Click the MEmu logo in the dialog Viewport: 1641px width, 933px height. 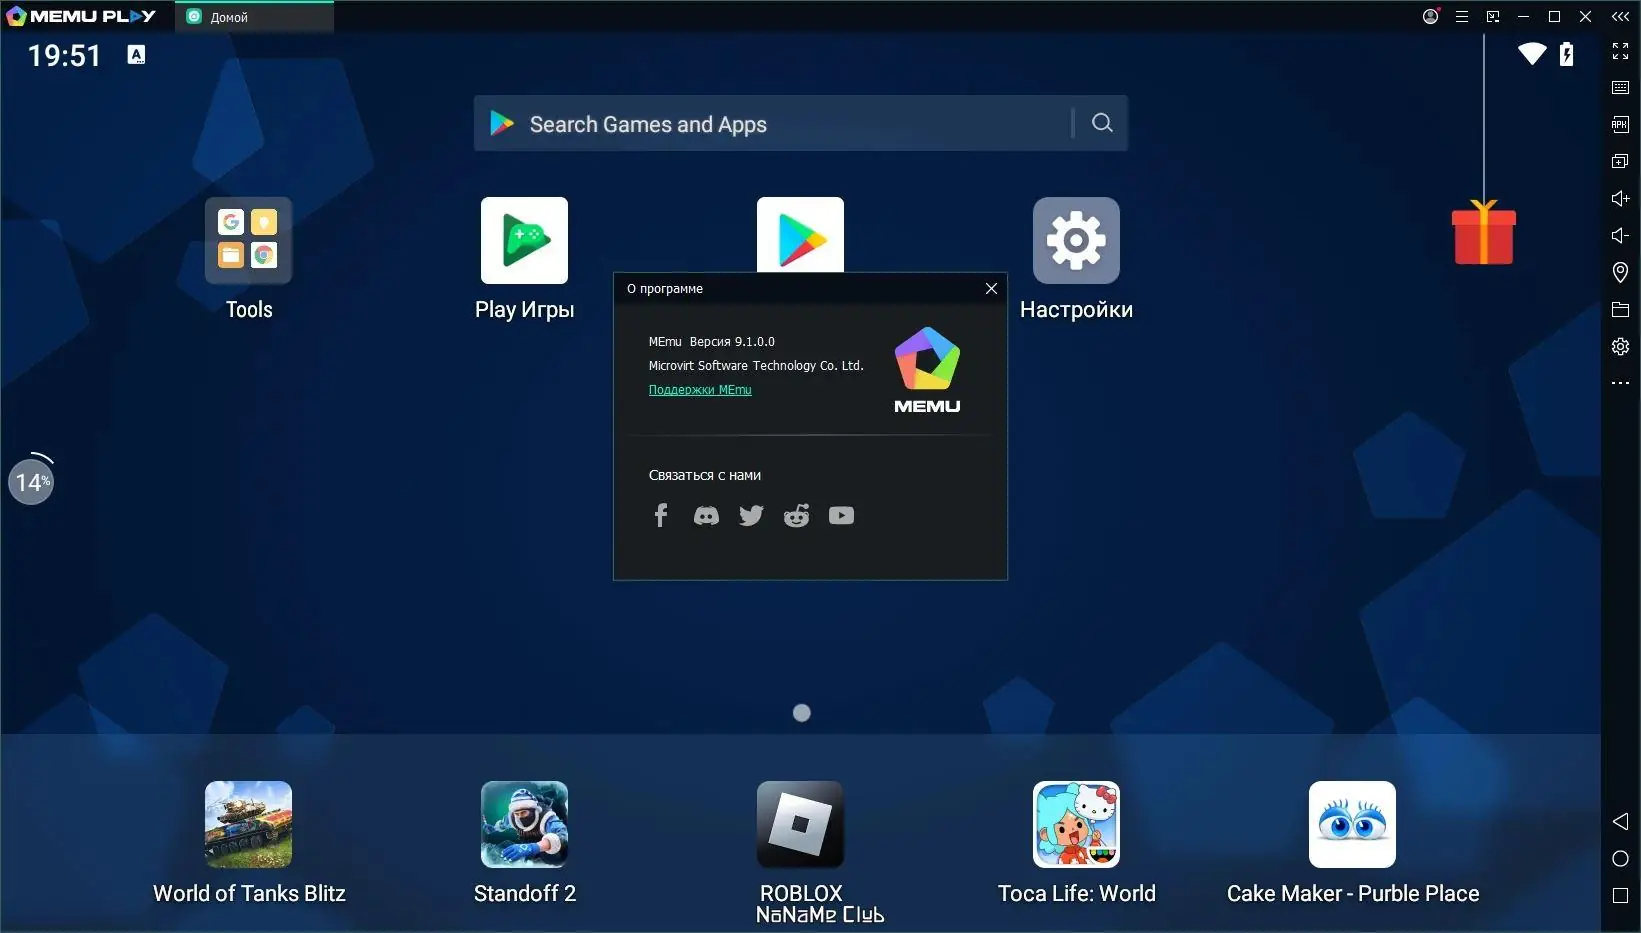(927, 370)
